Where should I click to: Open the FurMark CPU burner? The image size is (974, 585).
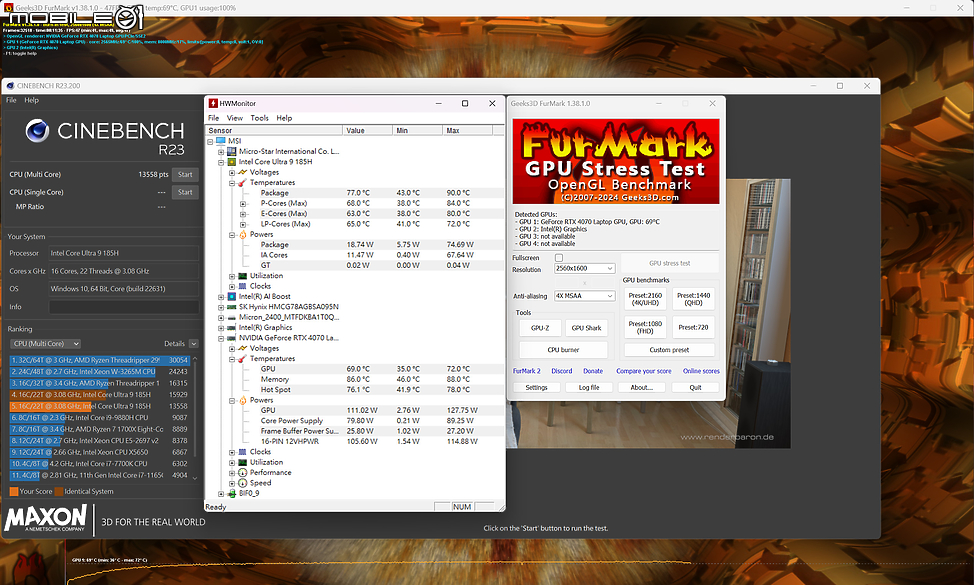coord(563,350)
